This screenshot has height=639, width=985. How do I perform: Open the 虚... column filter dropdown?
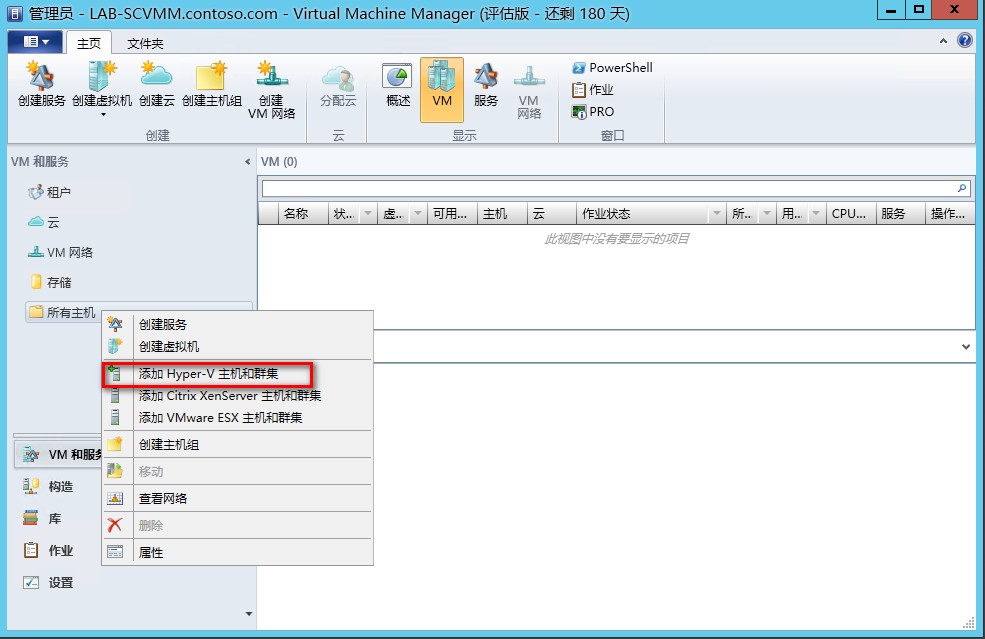418,214
